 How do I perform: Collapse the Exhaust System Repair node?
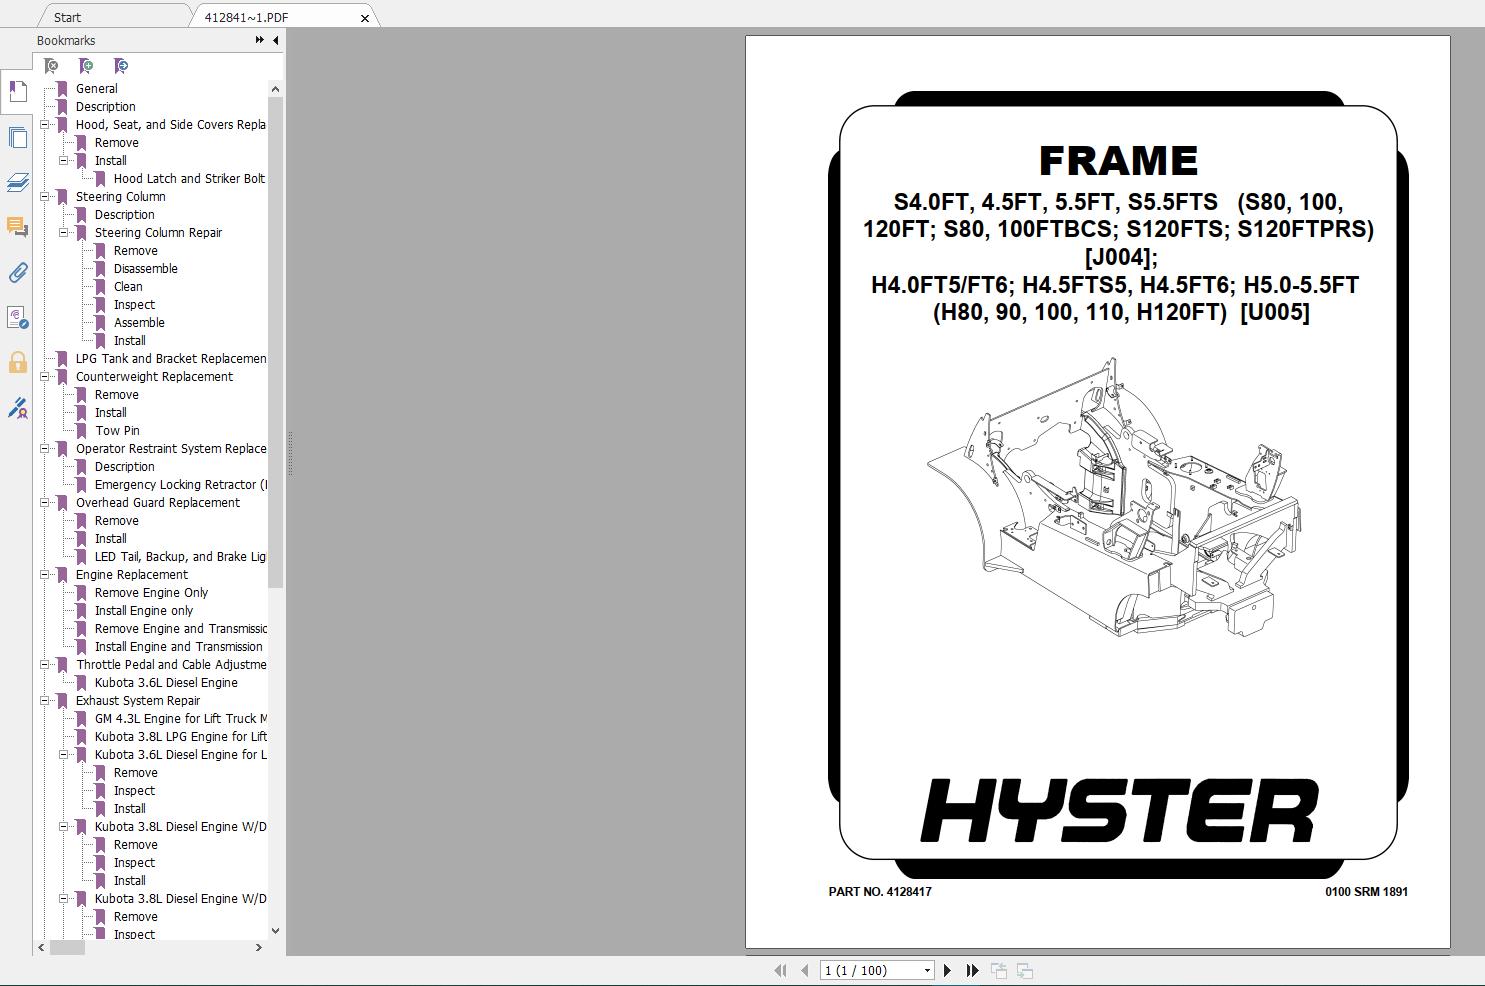[45, 701]
